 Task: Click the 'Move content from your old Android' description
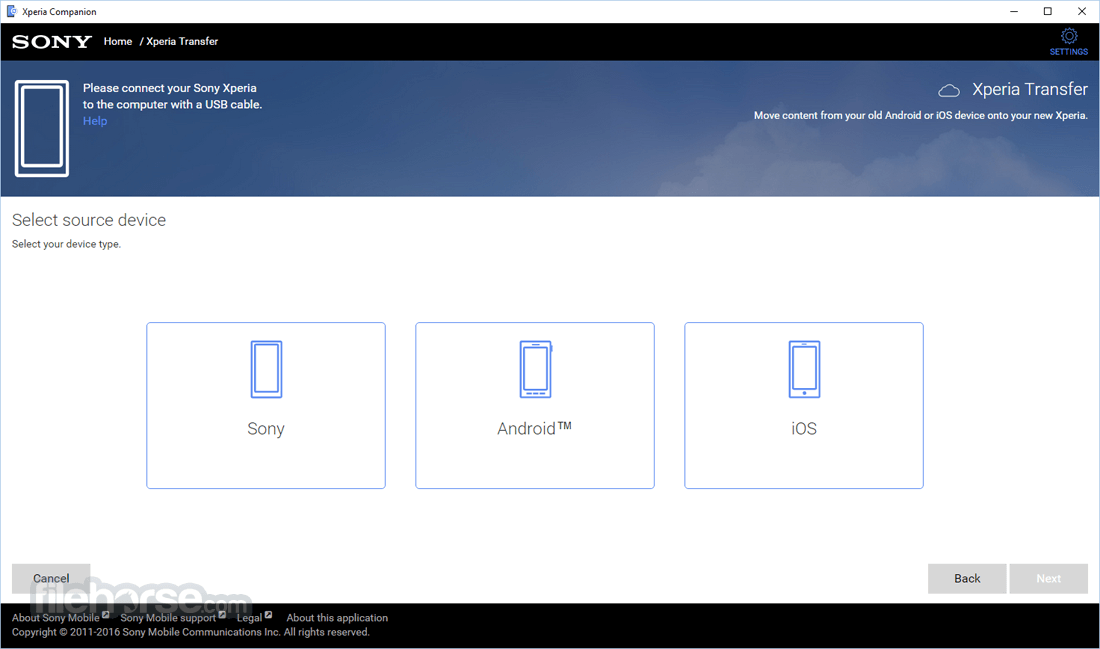(x=920, y=115)
